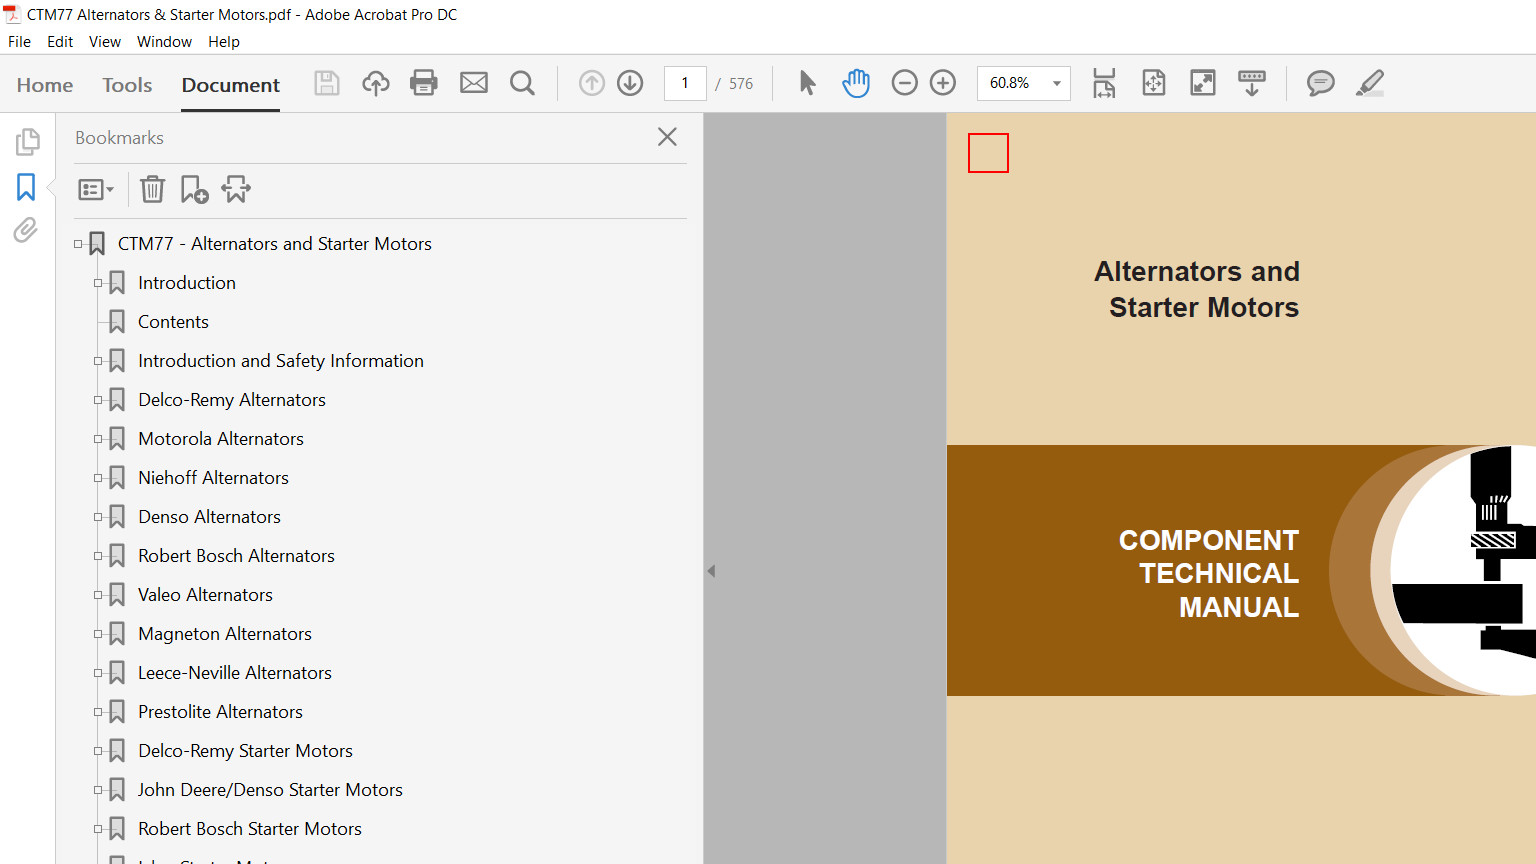Viewport: 1536px width, 864px height.
Task: Go to Delco-Remy Starter Motors bookmark
Action: pos(245,751)
